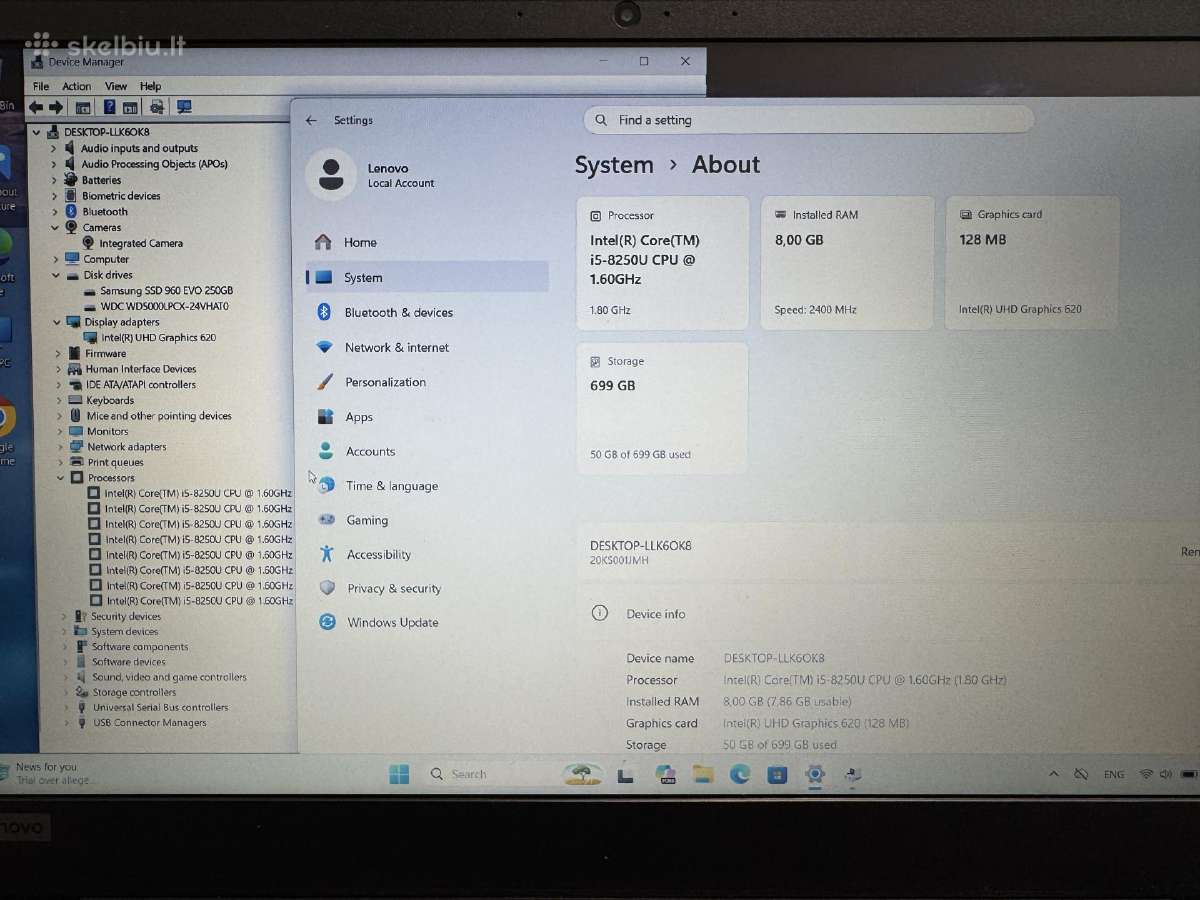This screenshot has width=1200, height=900.
Task: Expand Audio inputs and outputs node
Action: 54,148
